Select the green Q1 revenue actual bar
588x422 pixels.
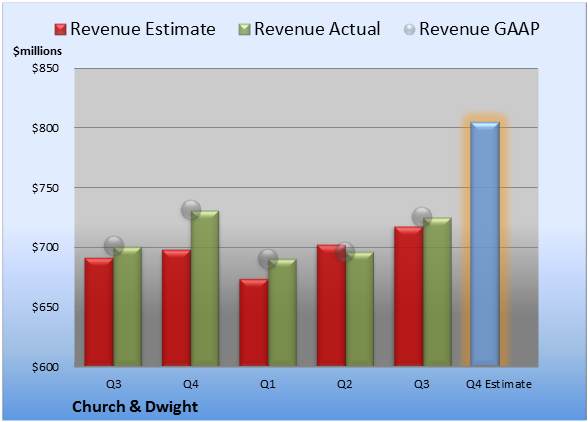pyautogui.click(x=282, y=312)
